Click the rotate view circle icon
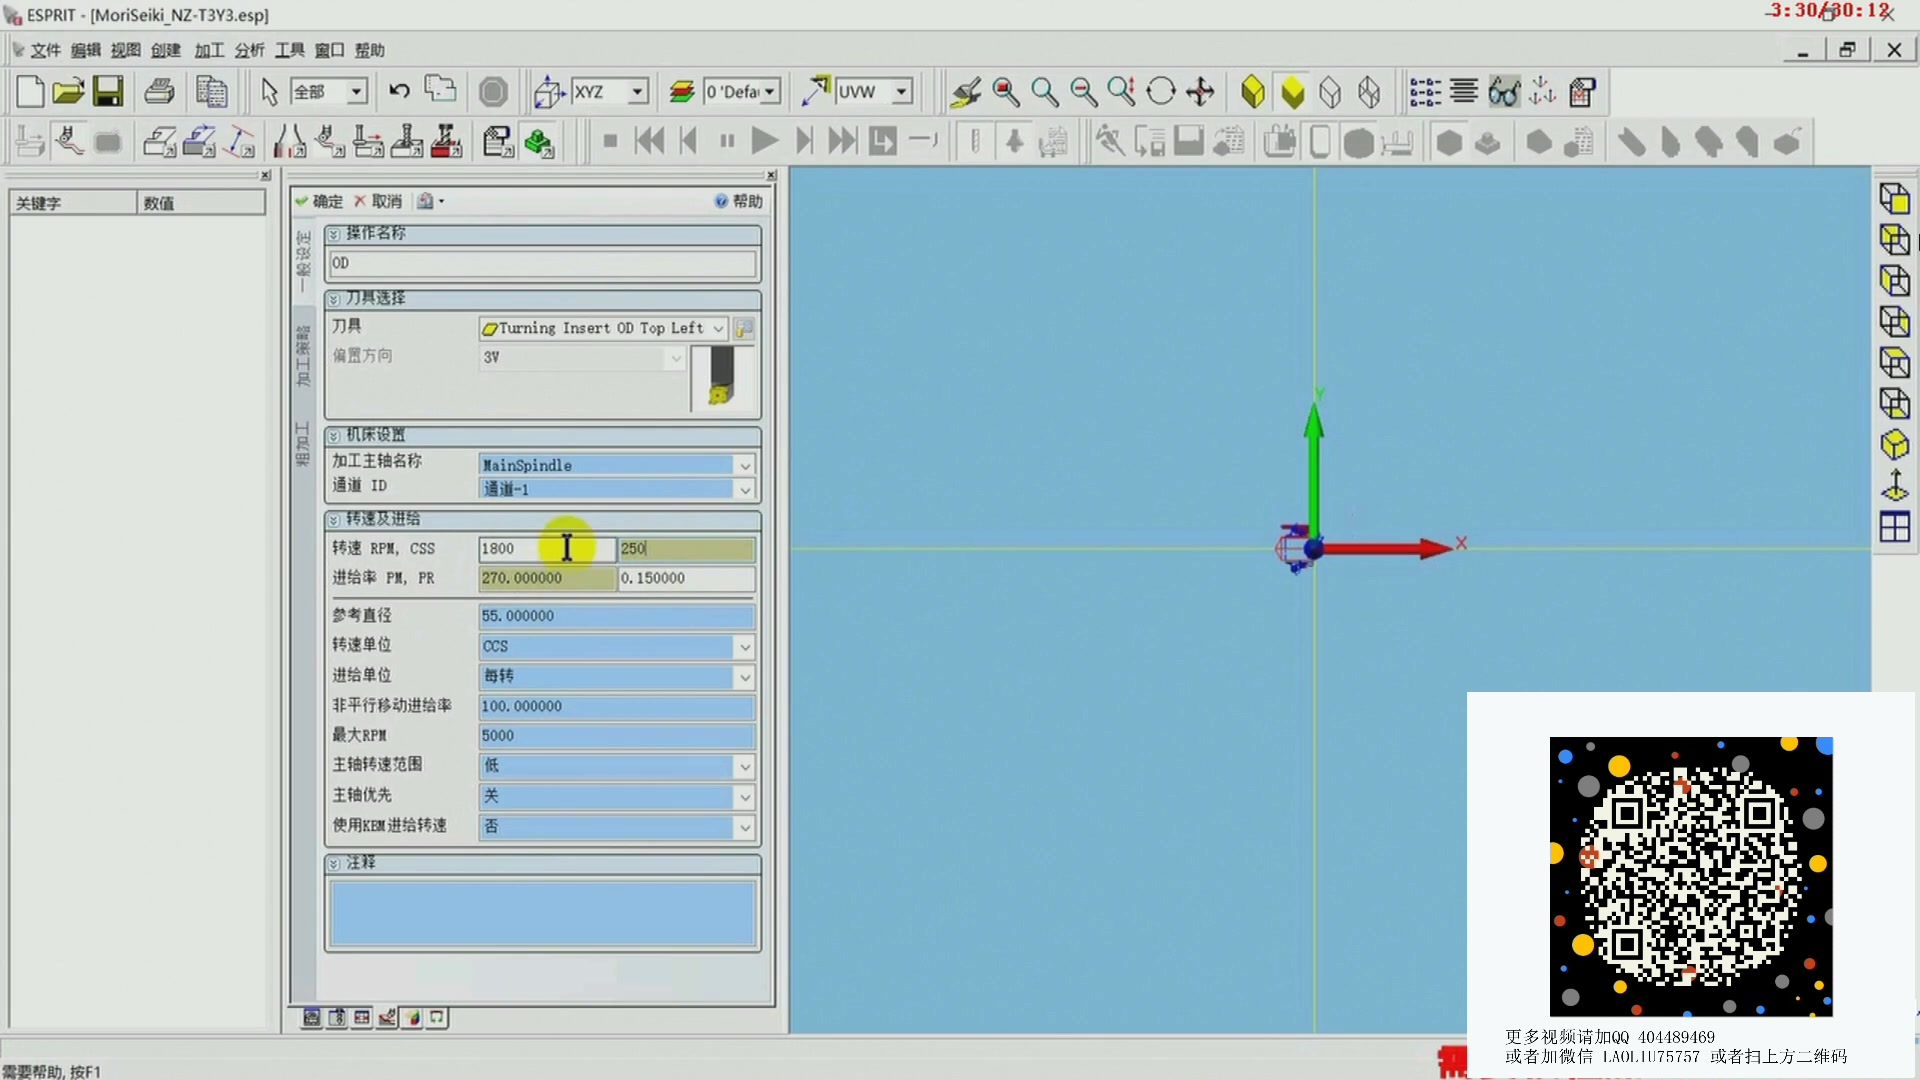Image resolution: width=1920 pixels, height=1080 pixels. point(1161,92)
